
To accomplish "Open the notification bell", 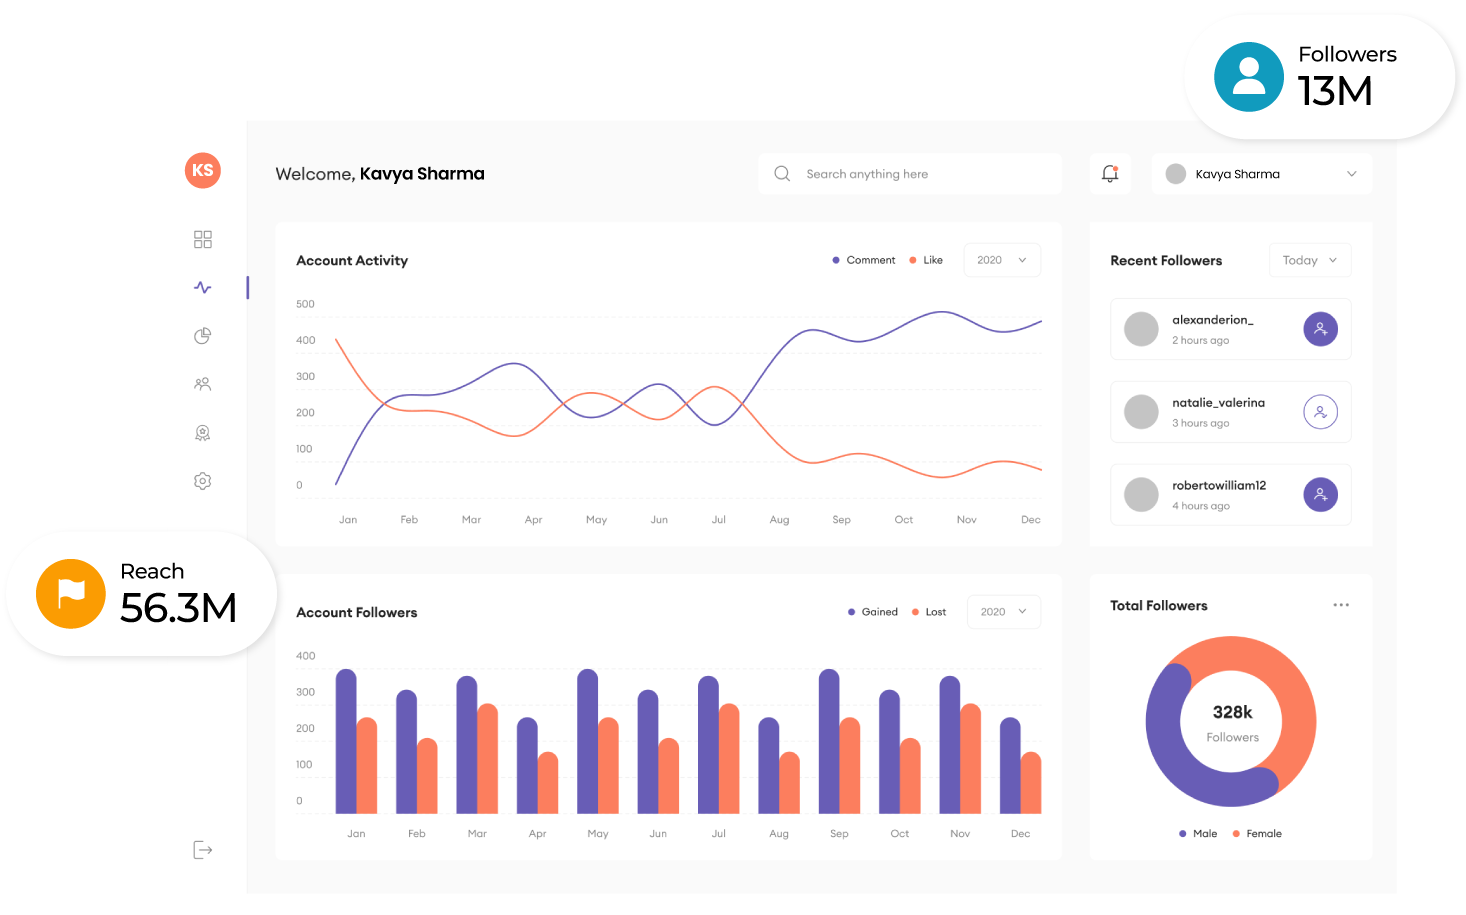I will point(1110,174).
